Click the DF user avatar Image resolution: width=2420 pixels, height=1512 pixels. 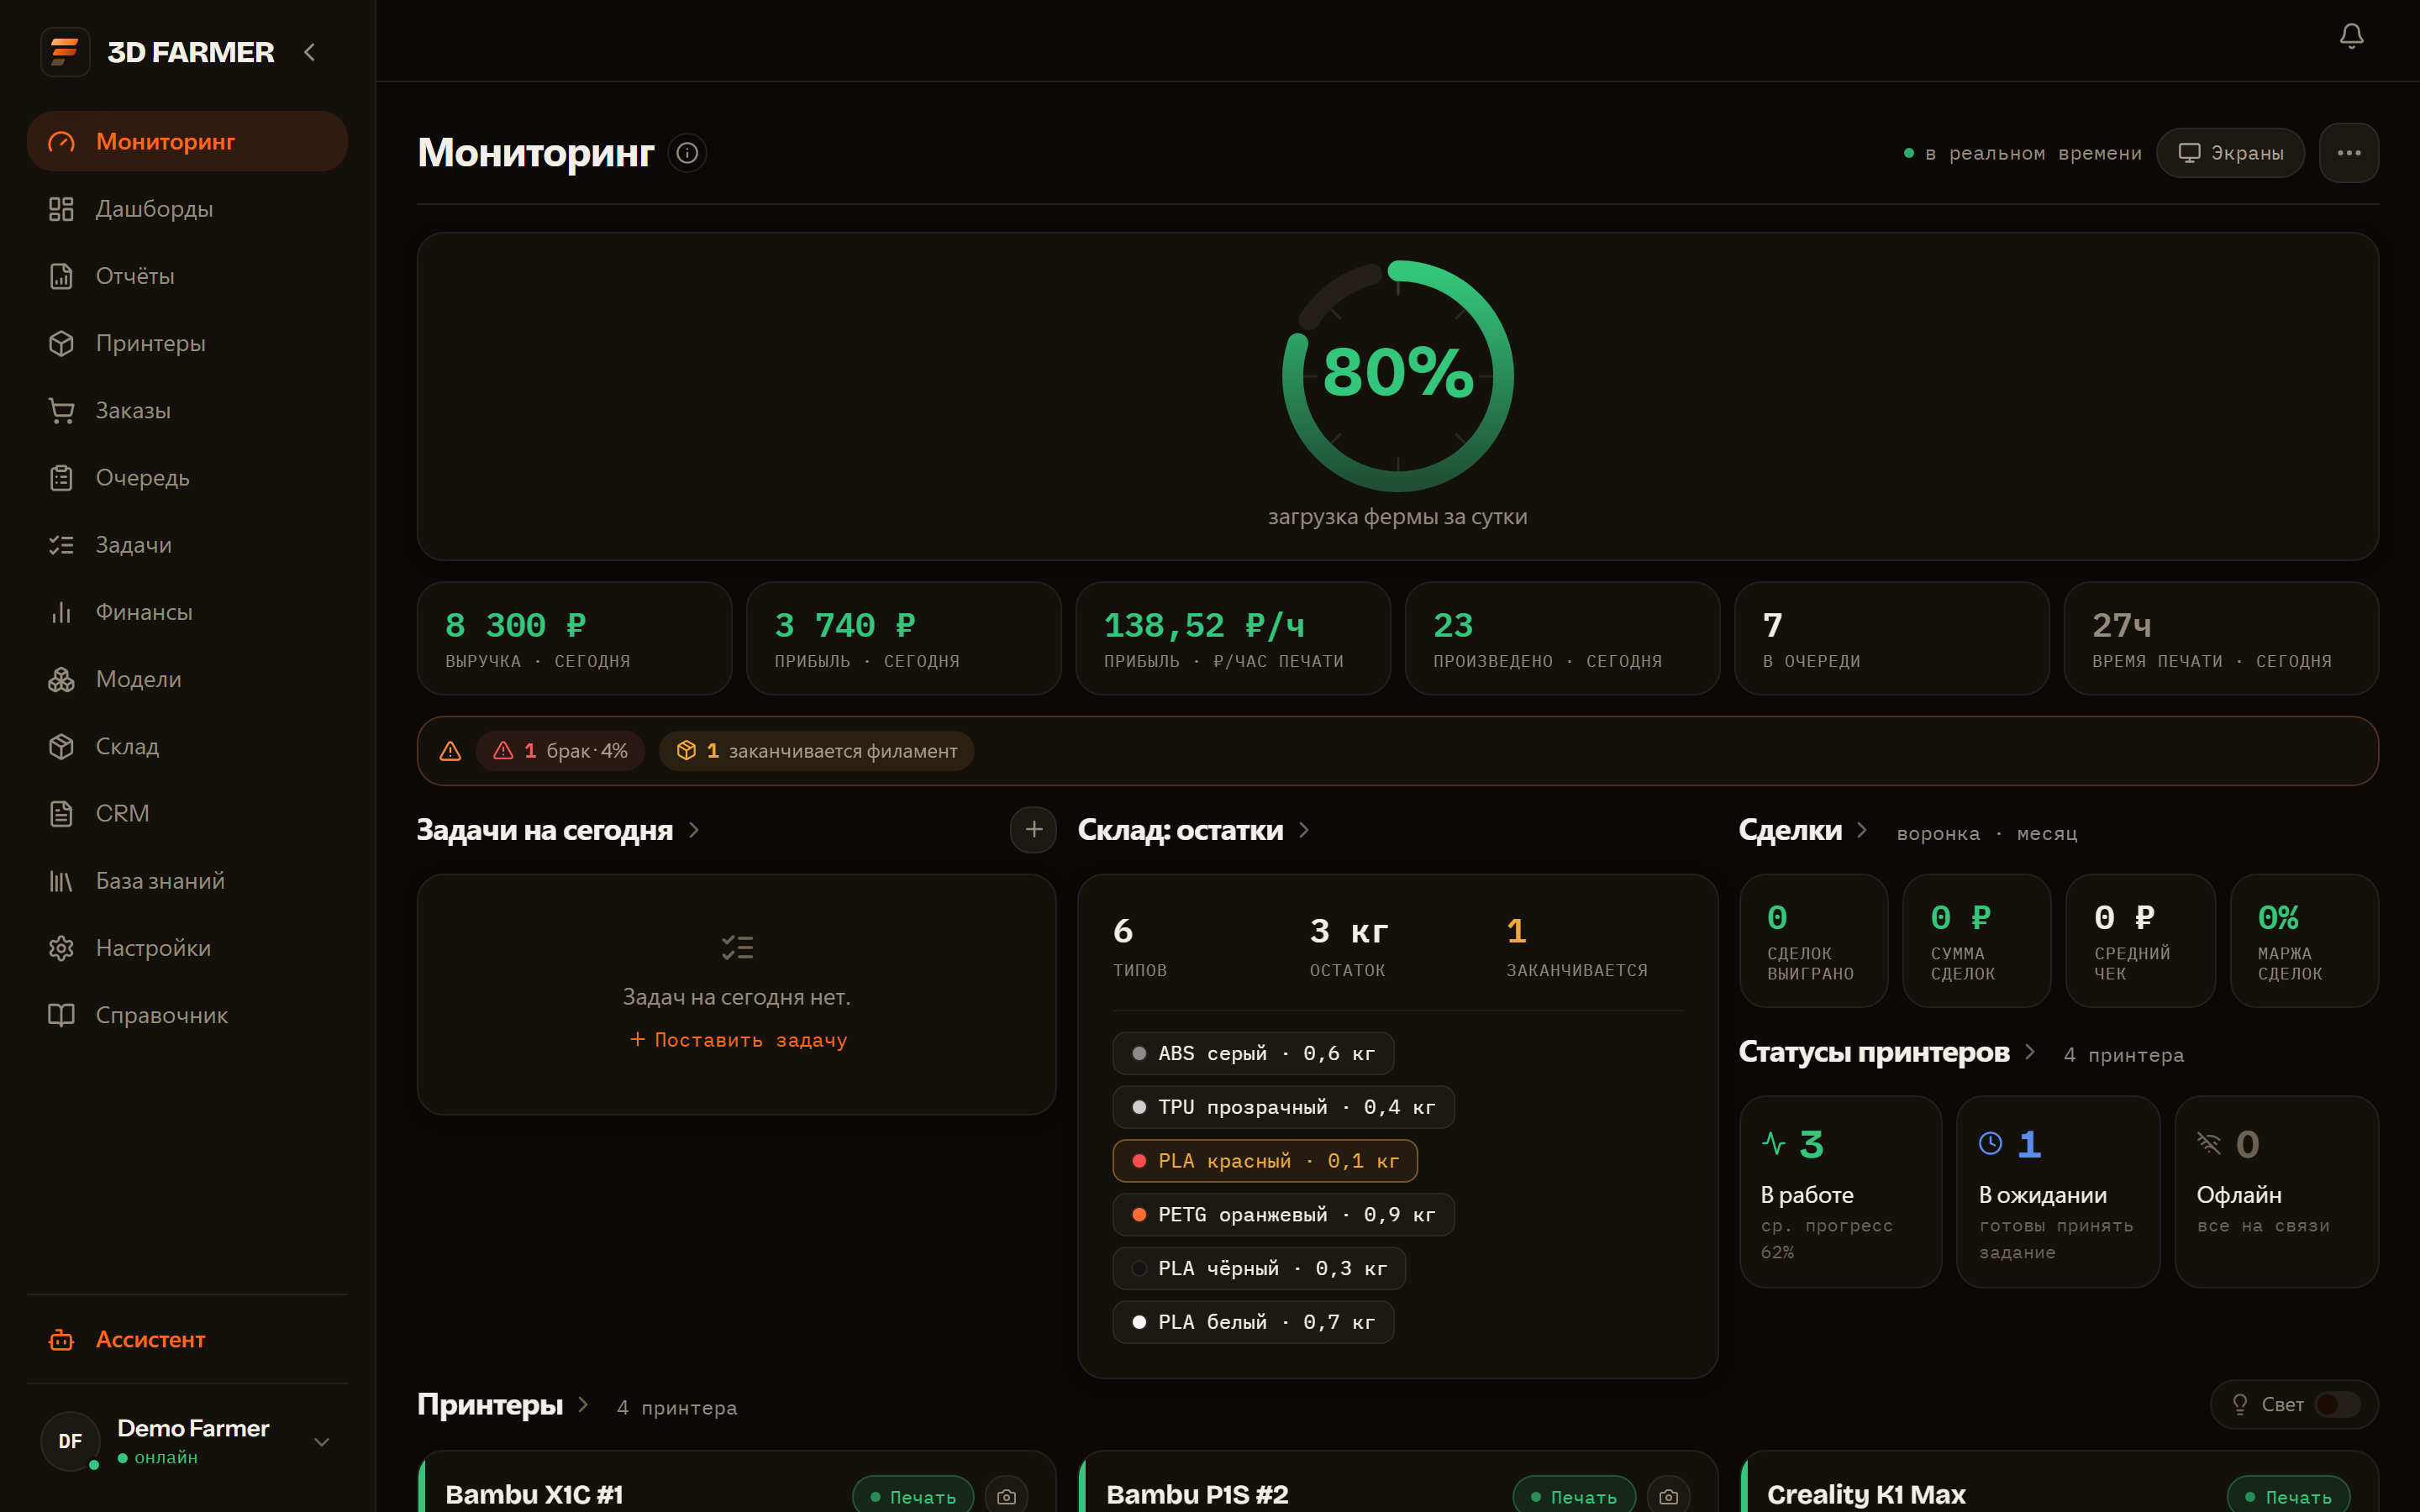click(70, 1441)
